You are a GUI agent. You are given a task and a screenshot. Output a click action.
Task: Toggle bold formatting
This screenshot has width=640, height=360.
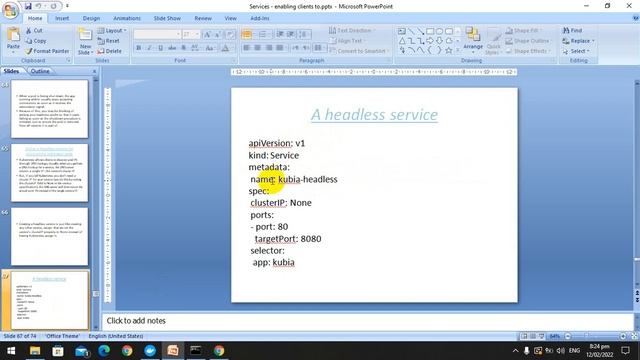point(138,48)
